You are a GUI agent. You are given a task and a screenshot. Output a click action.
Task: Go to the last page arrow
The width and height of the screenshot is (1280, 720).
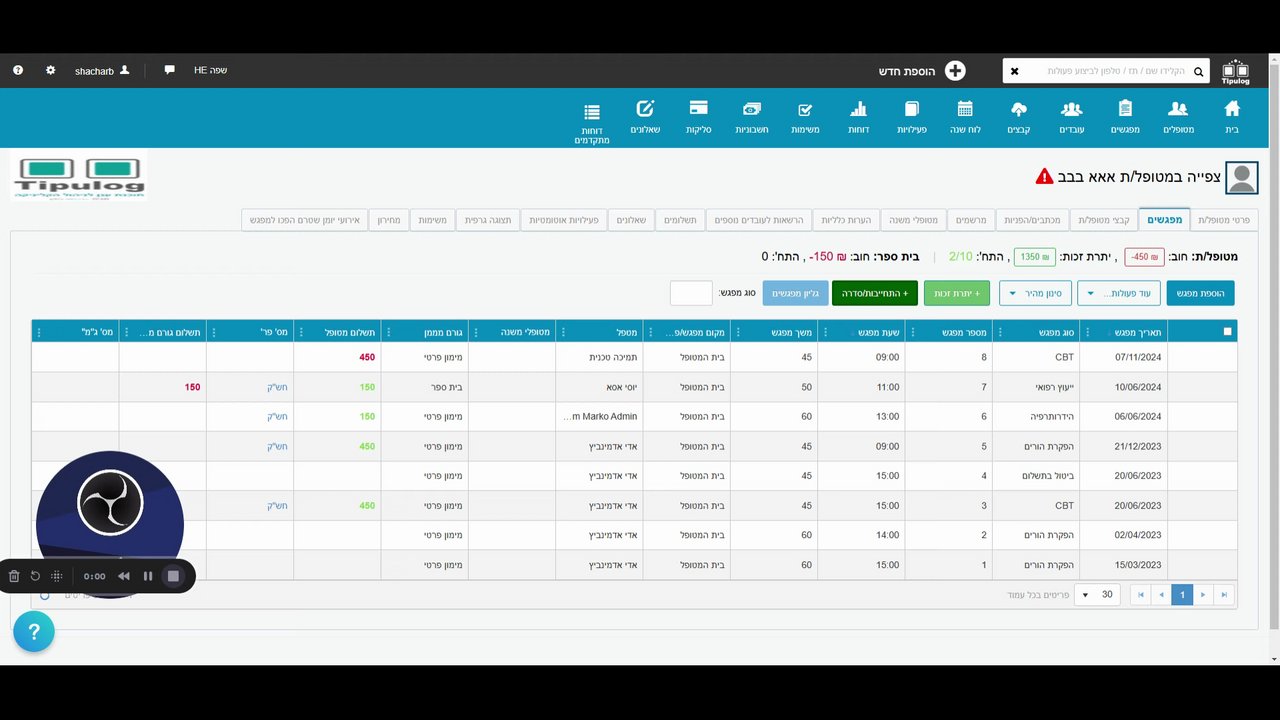point(1224,595)
